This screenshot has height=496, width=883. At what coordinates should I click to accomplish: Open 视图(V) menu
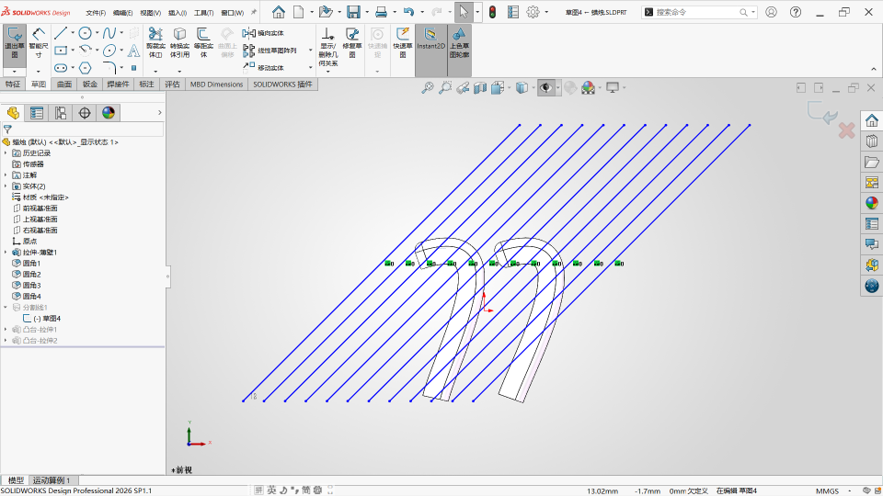coord(150,12)
